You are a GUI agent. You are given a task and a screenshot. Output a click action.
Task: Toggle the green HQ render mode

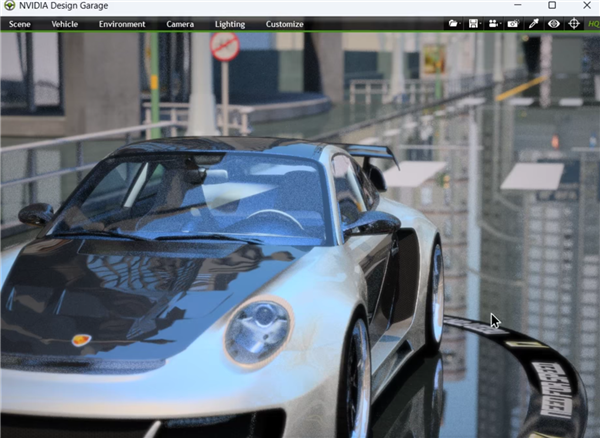(x=594, y=24)
